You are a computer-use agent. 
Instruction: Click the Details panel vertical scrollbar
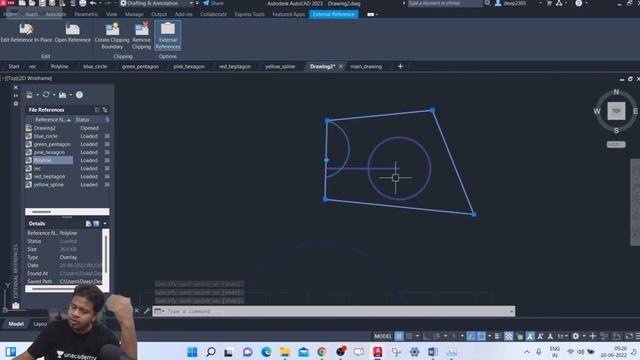[x=105, y=258]
